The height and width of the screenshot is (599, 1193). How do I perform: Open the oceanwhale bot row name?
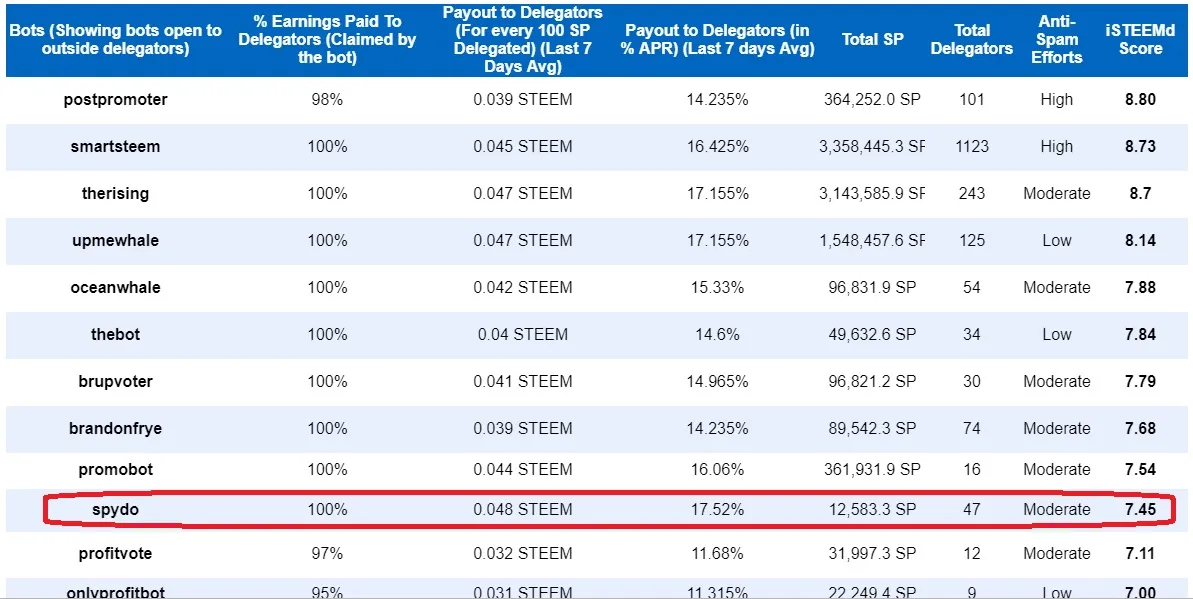pyautogui.click(x=116, y=288)
